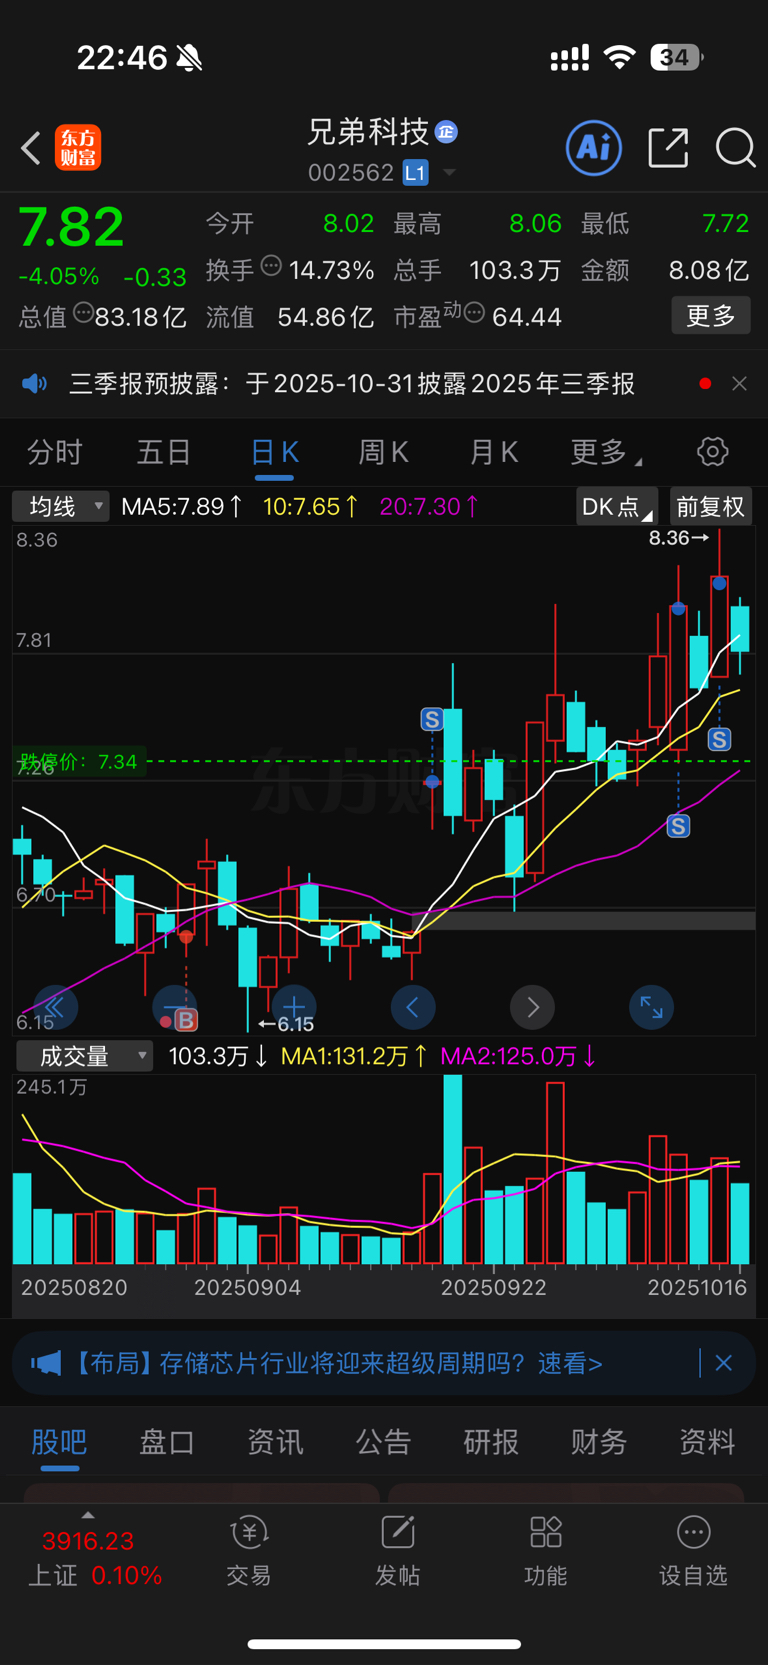Tap the MA5:7.89 value
The width and height of the screenshot is (769, 1665).
(181, 507)
